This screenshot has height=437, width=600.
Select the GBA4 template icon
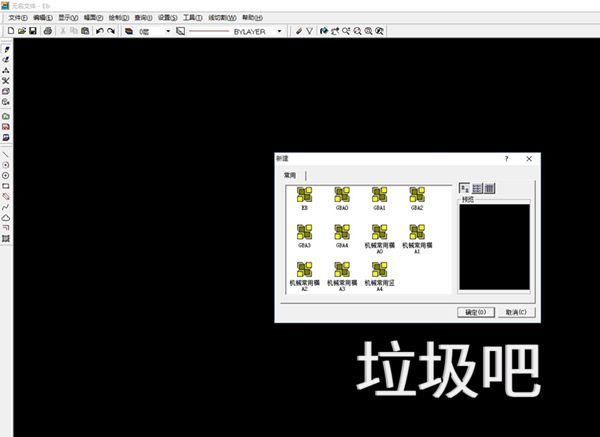(x=342, y=232)
